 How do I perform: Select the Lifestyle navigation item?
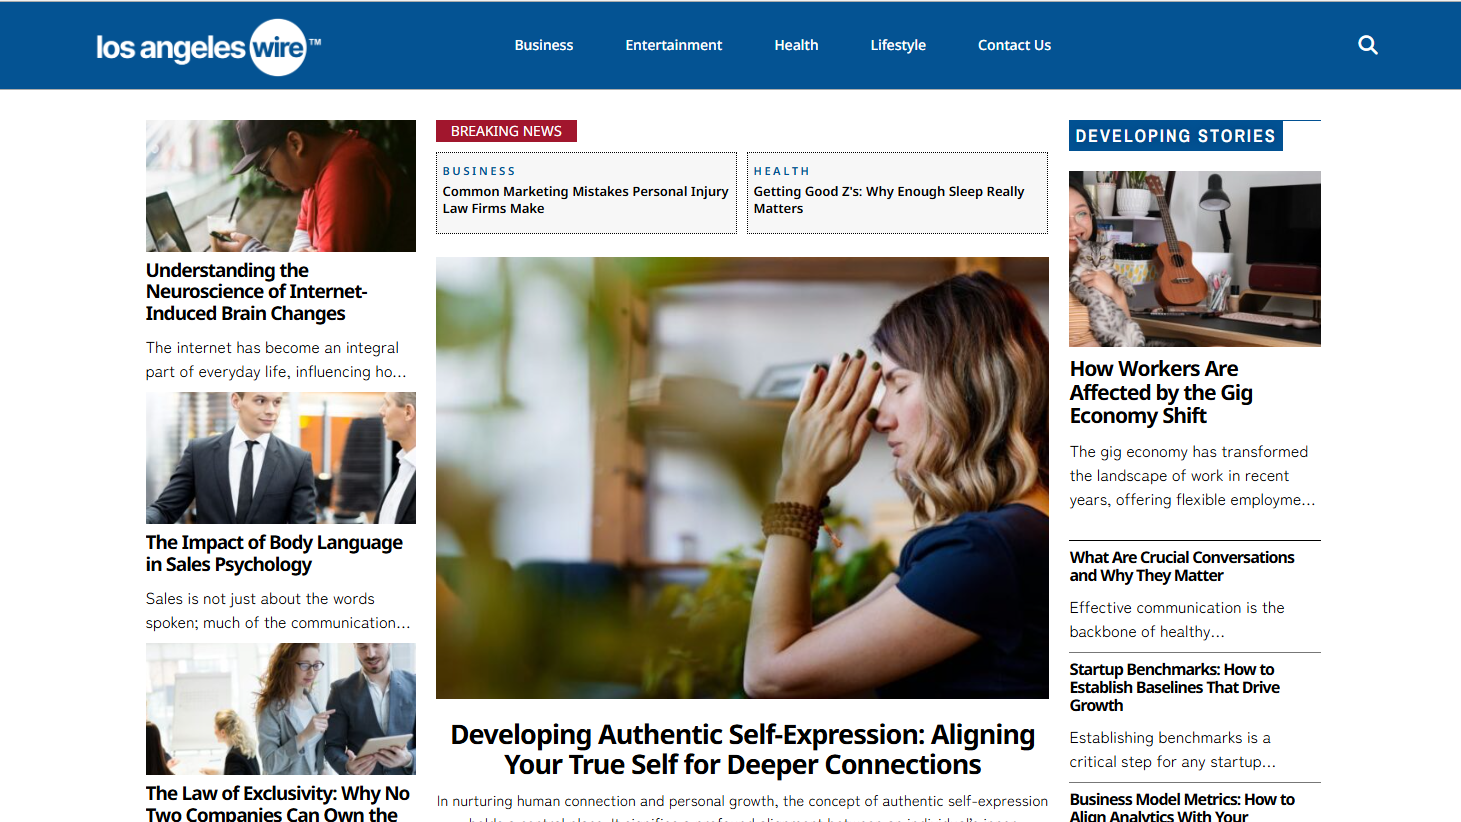[898, 45]
